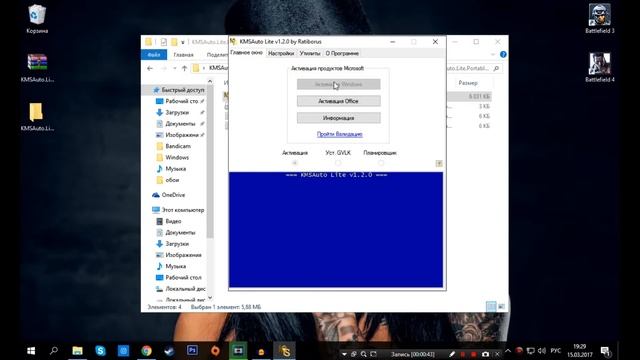Open Google Chrome from the taskbar

(x=147, y=351)
